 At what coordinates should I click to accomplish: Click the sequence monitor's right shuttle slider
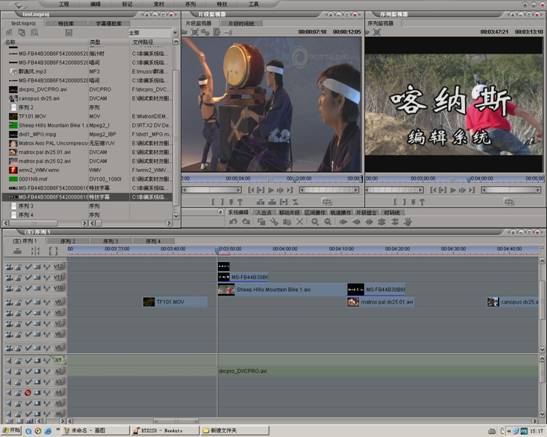[511, 190]
